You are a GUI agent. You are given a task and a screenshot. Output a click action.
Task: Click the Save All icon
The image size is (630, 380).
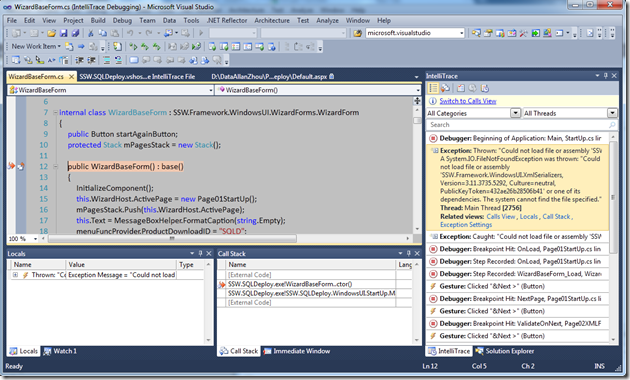[x=75, y=33]
